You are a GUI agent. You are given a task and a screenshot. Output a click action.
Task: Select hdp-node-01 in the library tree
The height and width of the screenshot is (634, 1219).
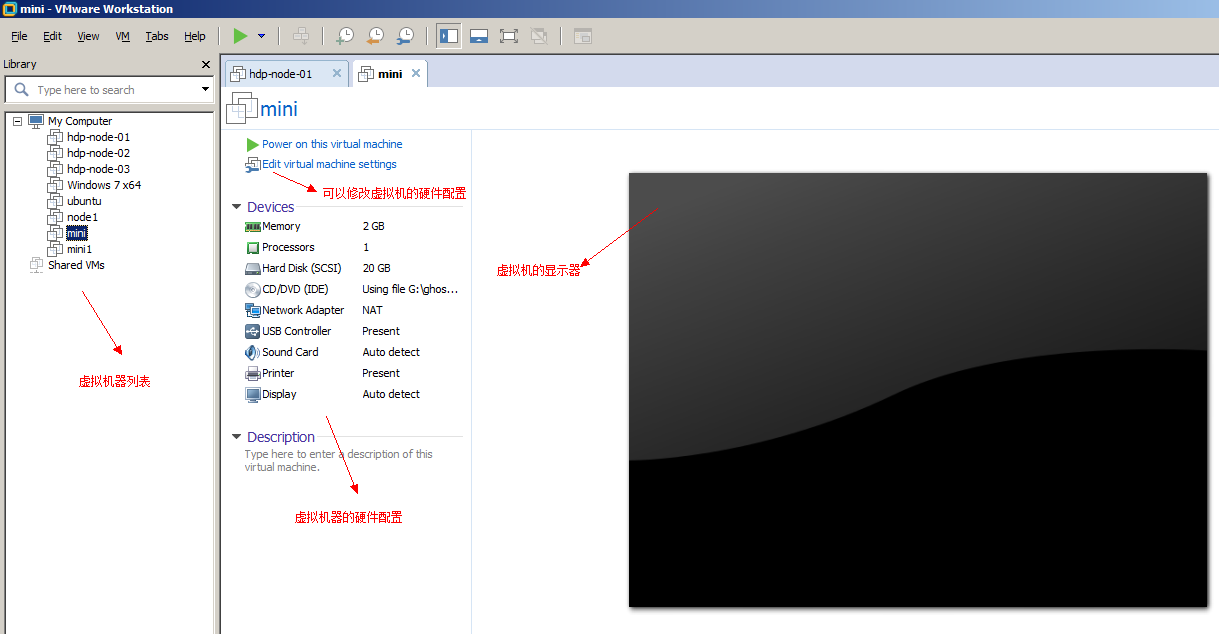click(98, 137)
